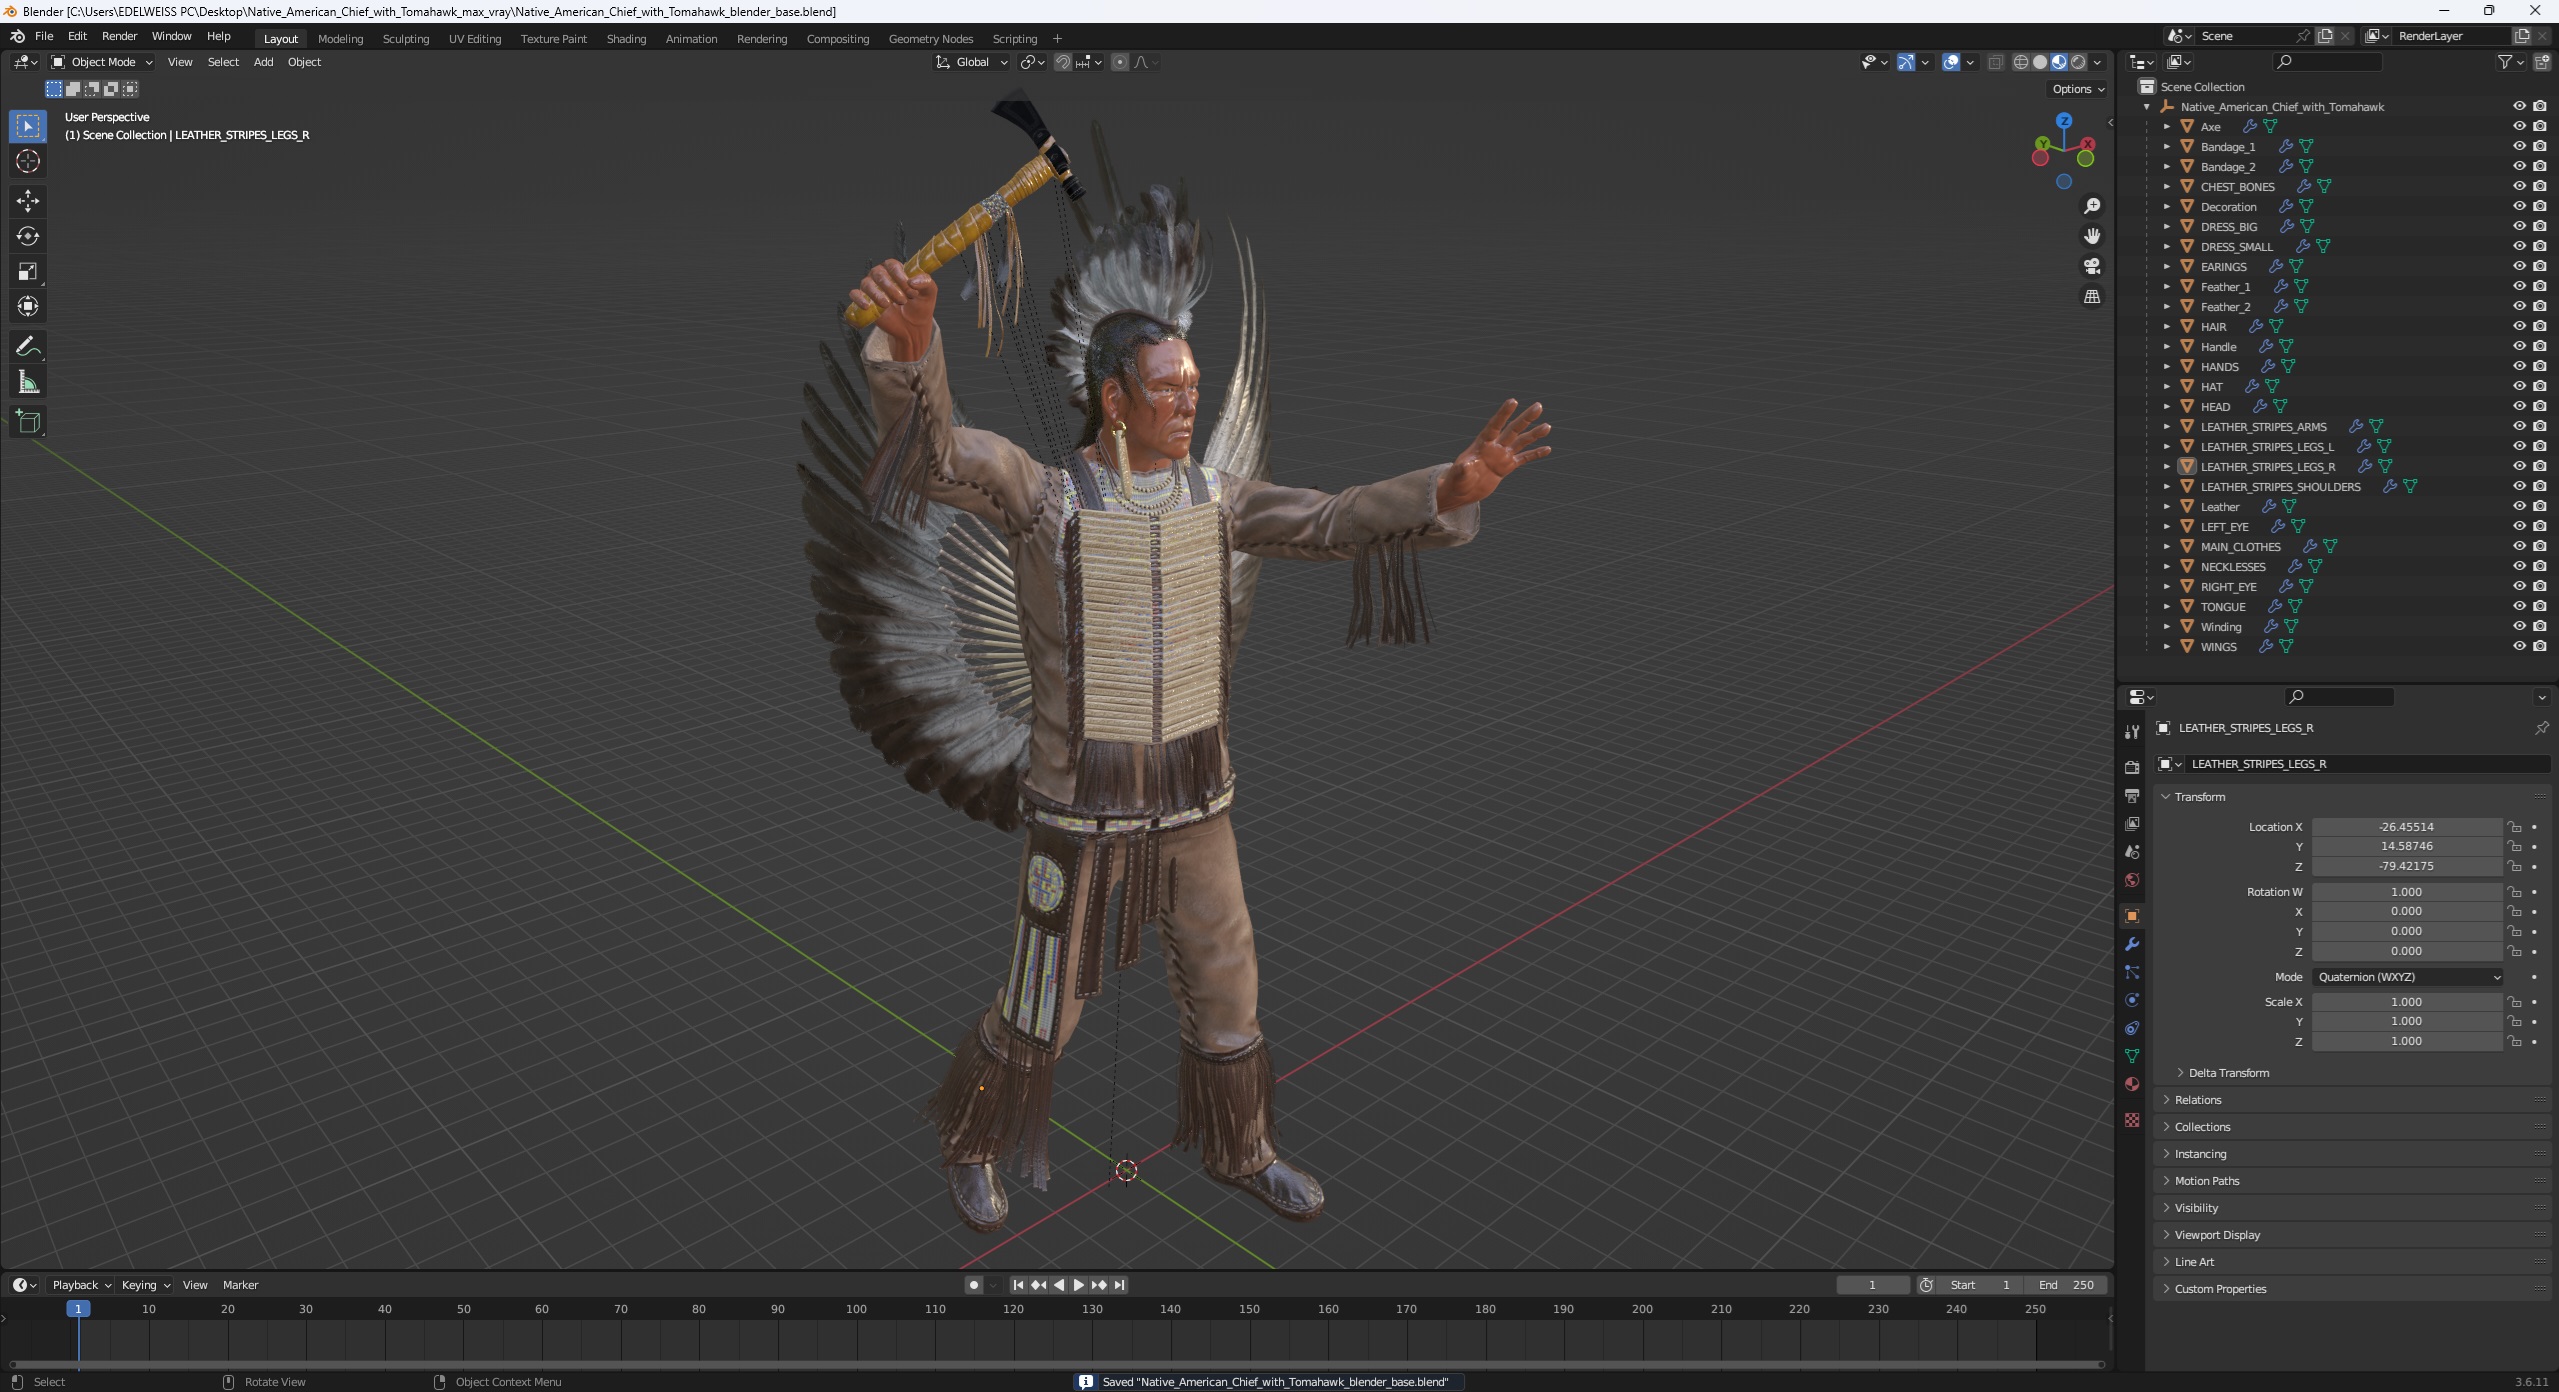Open Modifiers properties tab (wrench)

[2132, 944]
